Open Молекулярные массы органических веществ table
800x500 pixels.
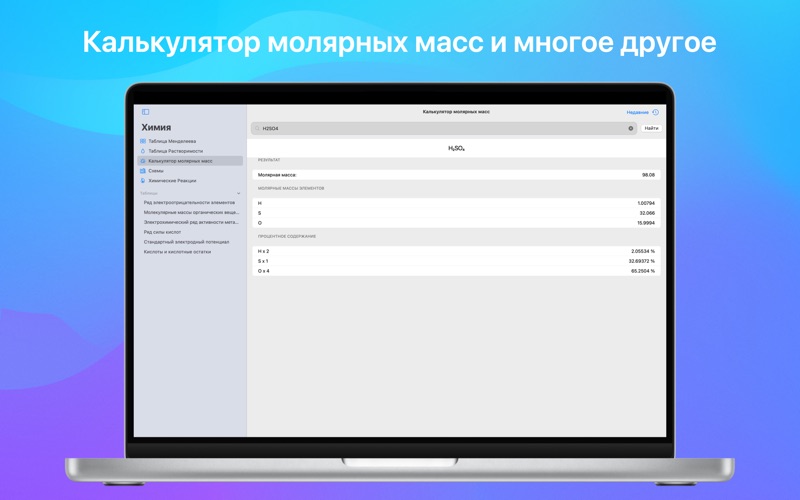[x=191, y=212]
